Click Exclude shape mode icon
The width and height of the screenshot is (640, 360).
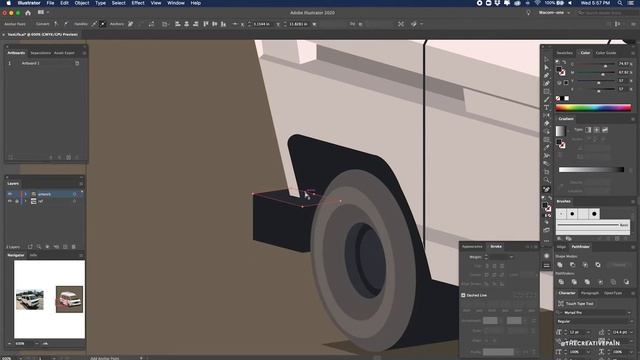(x=598, y=265)
